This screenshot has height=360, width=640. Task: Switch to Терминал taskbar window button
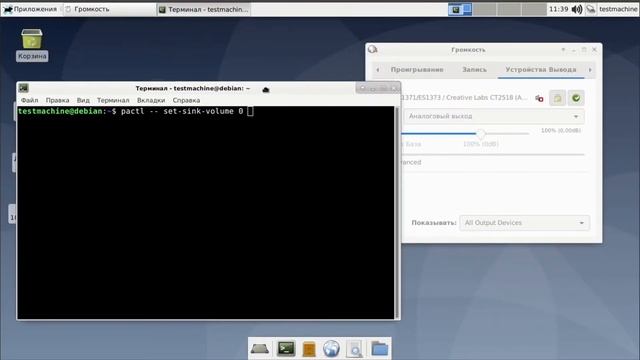click(x=204, y=9)
